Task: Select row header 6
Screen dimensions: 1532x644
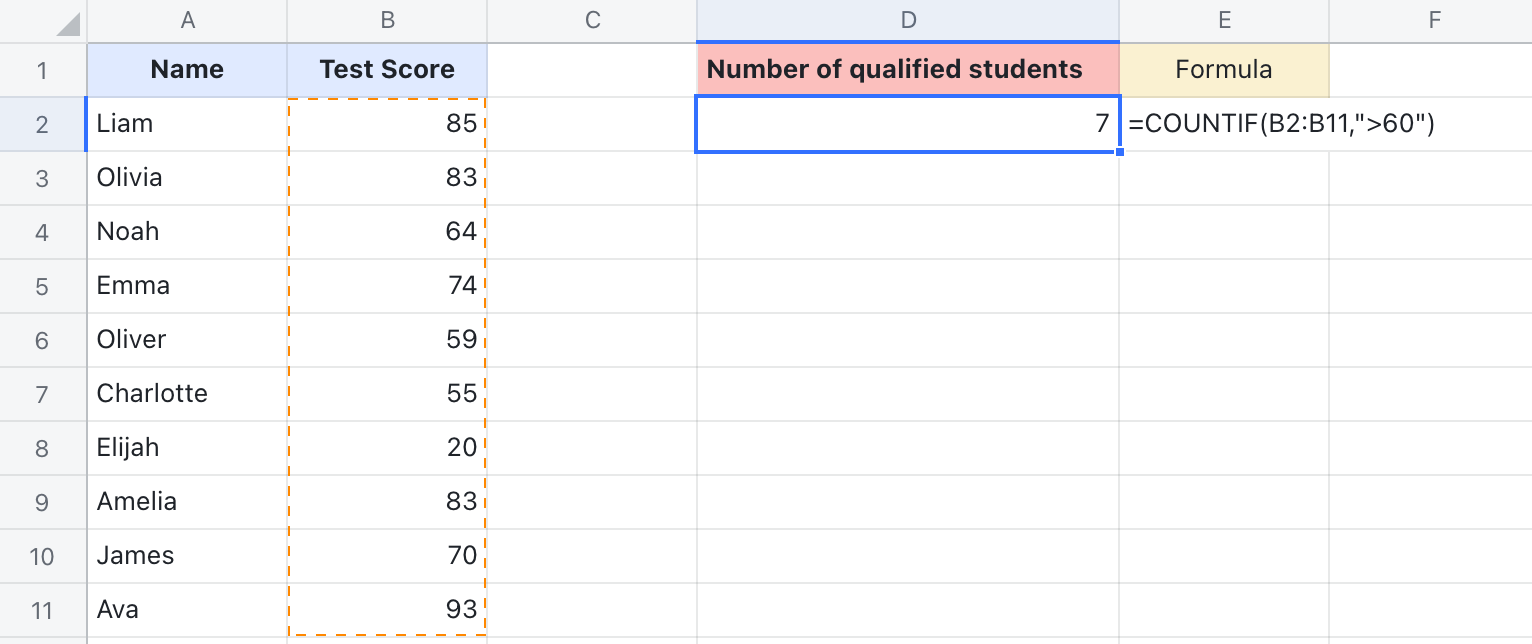Action: 43,339
